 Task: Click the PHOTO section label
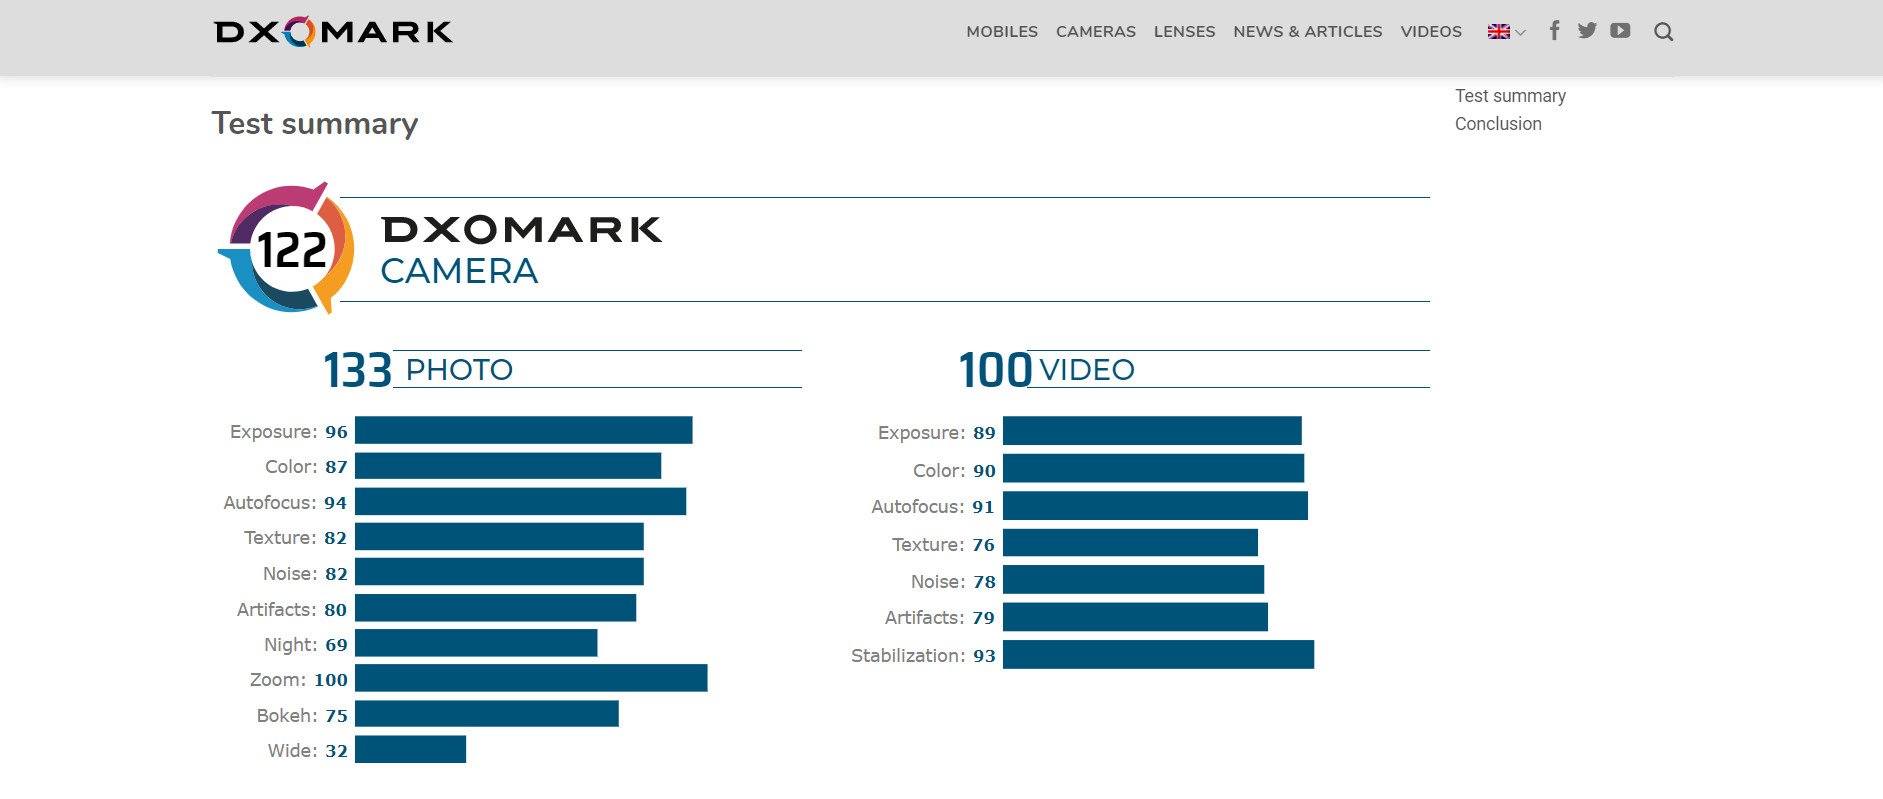point(459,370)
